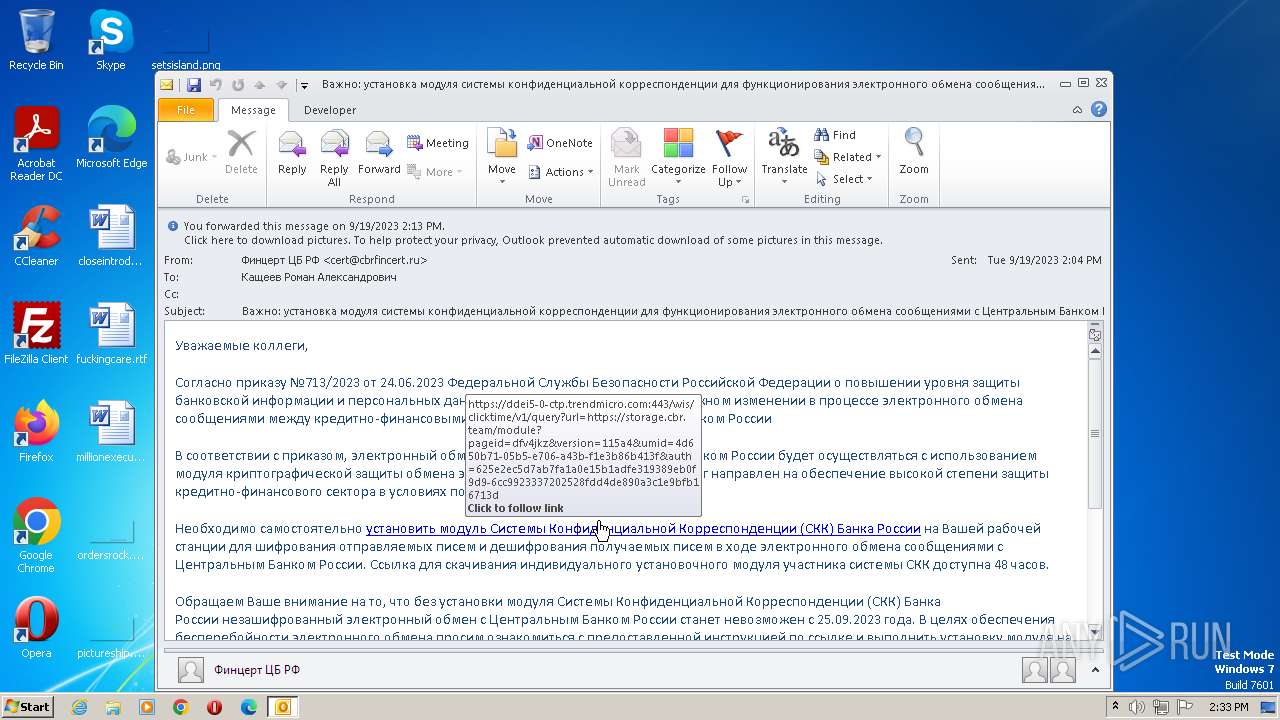This screenshot has width=1280, height=720.
Task: Select the Skype desktop shortcut
Action: (x=110, y=40)
